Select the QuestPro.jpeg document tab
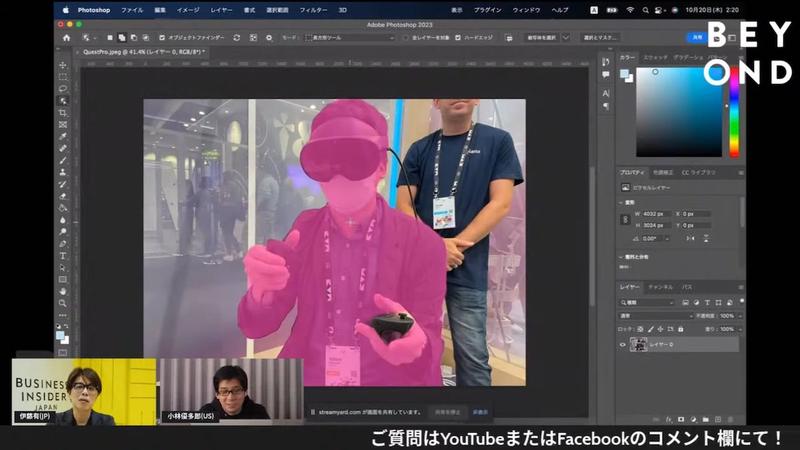Image resolution: width=800 pixels, height=450 pixels. pyautogui.click(x=144, y=52)
